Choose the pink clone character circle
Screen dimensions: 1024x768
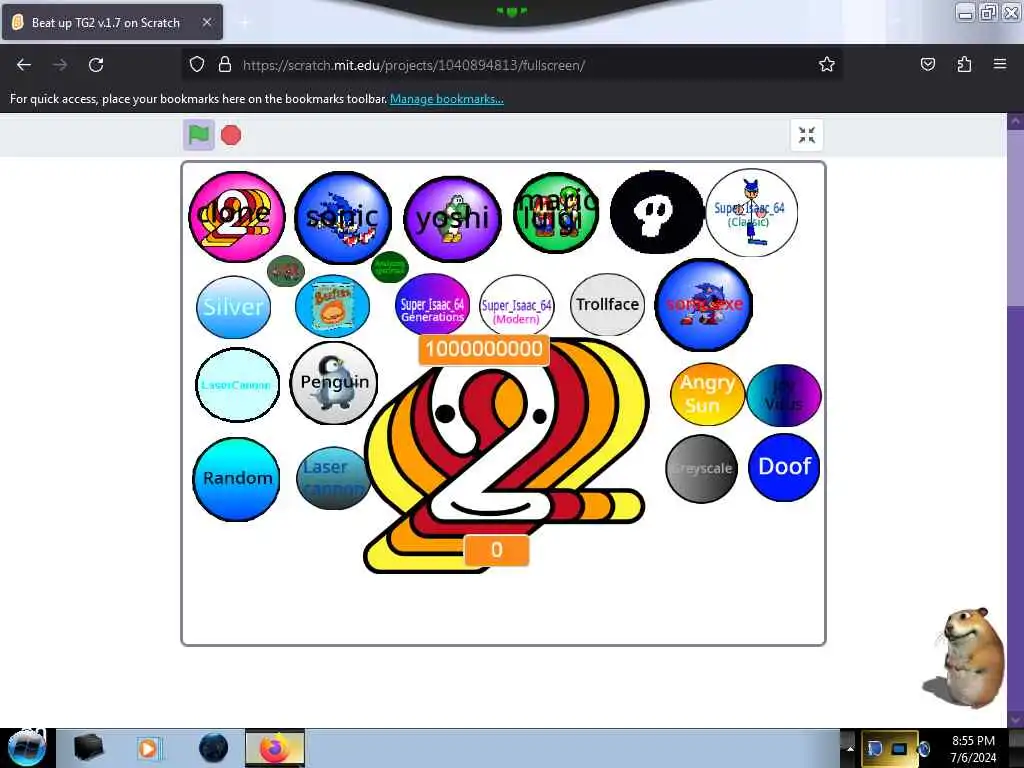click(x=236, y=216)
